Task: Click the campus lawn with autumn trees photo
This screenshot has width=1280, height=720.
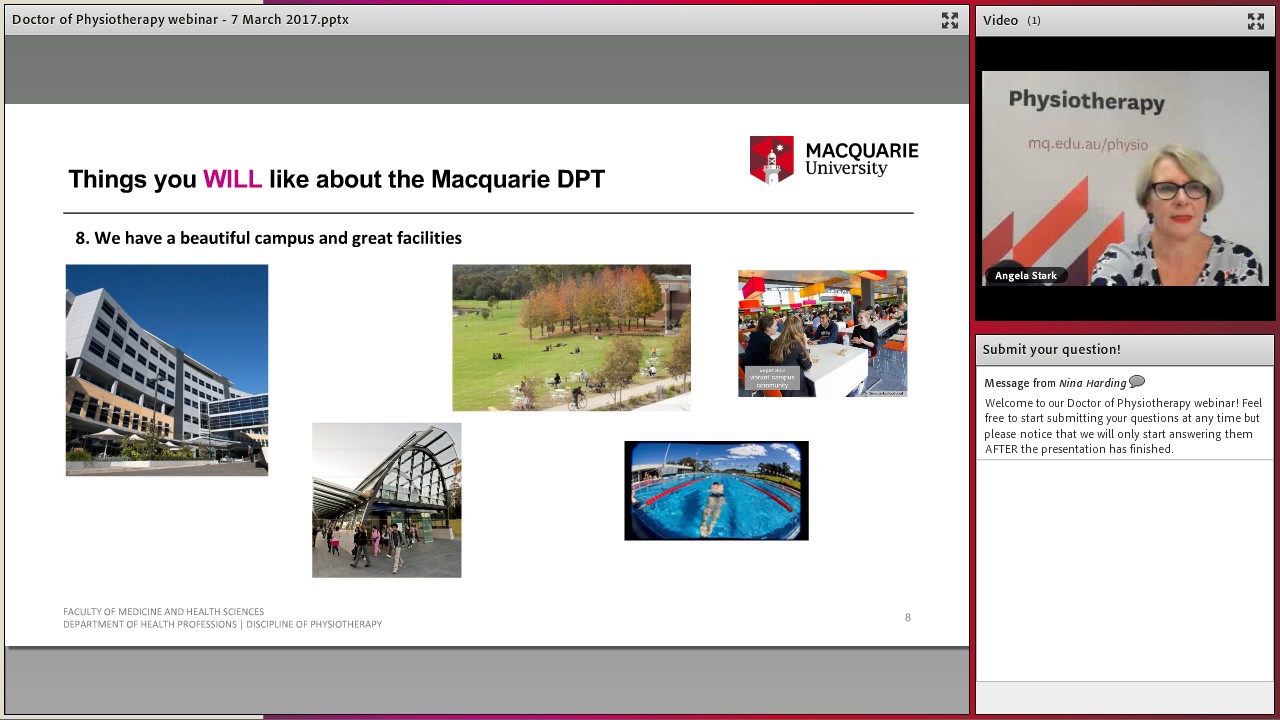Action: pos(571,338)
